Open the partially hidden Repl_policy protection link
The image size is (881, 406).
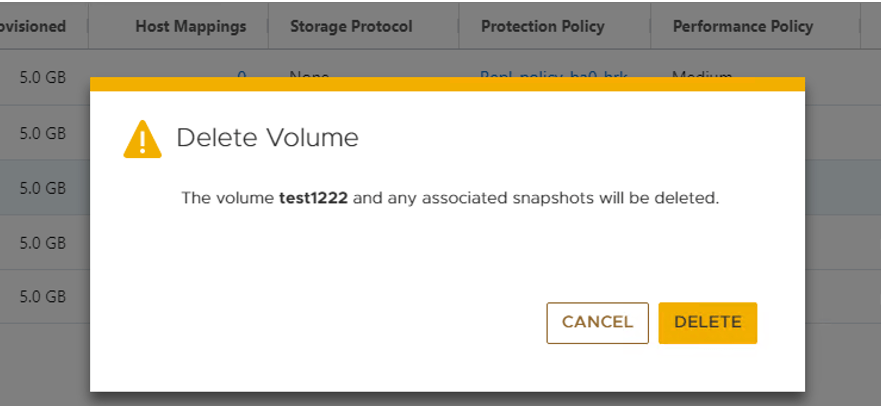553,74
